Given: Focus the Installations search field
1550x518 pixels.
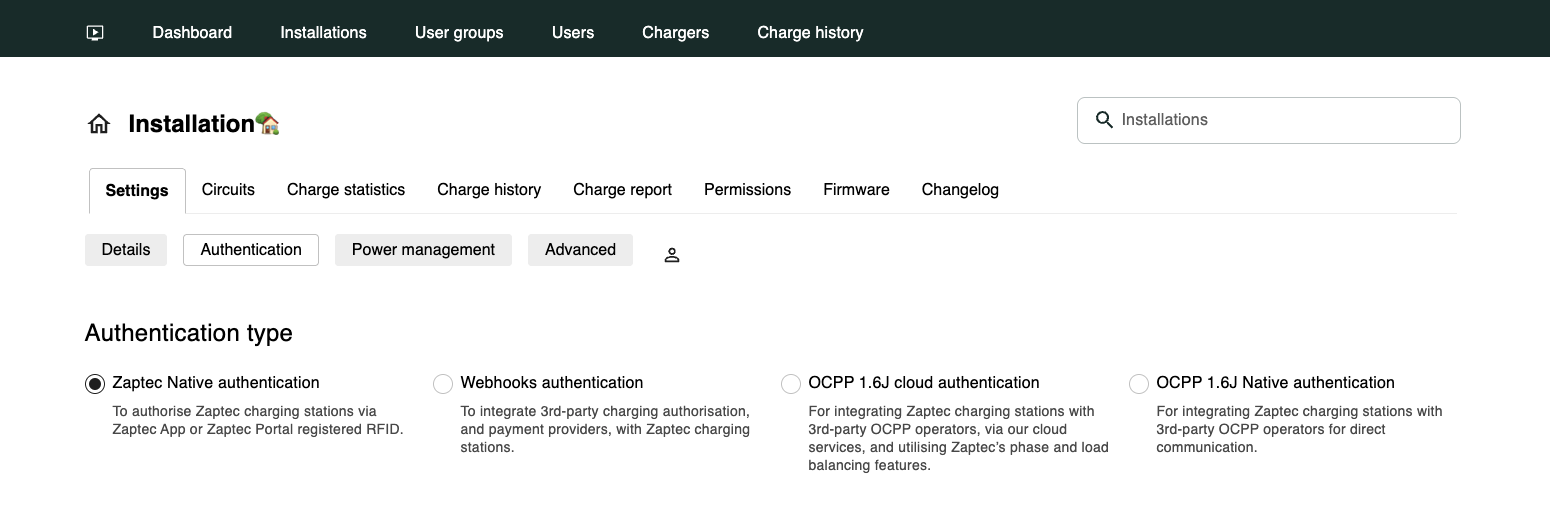Looking at the screenshot, I should [1280, 120].
